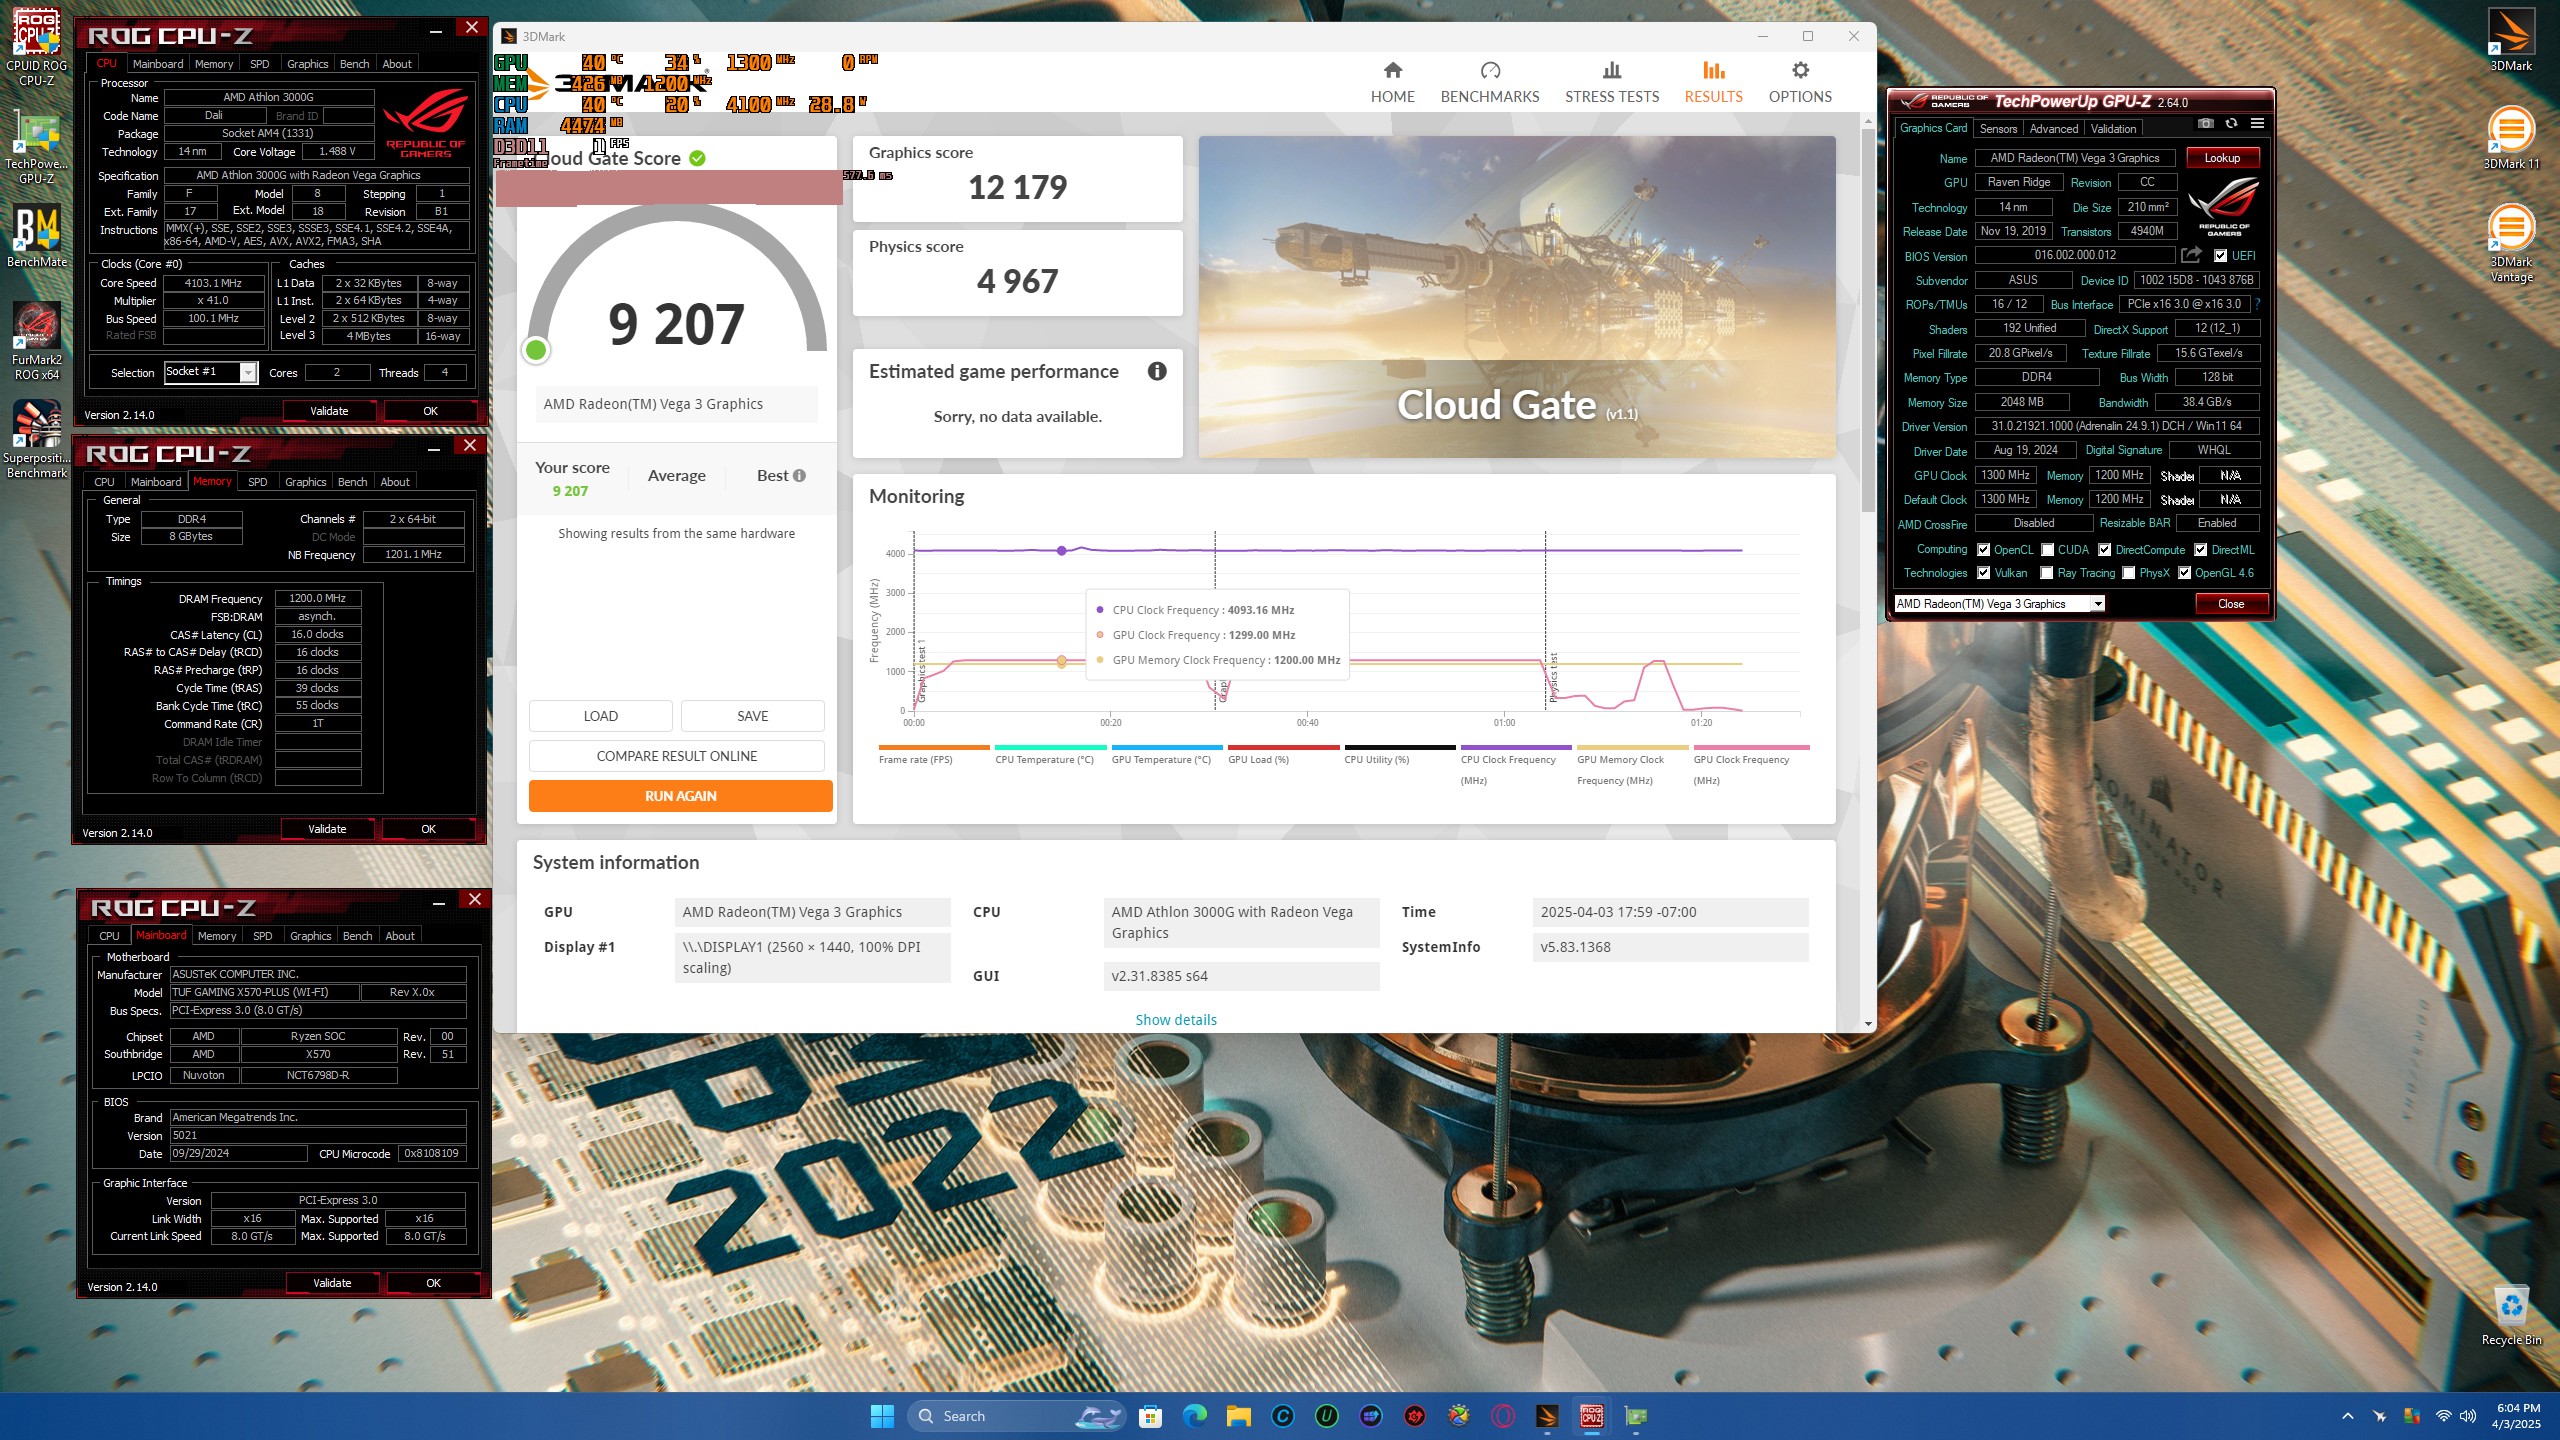Click the 3DMark vertical scrollbar

click(x=1868, y=320)
